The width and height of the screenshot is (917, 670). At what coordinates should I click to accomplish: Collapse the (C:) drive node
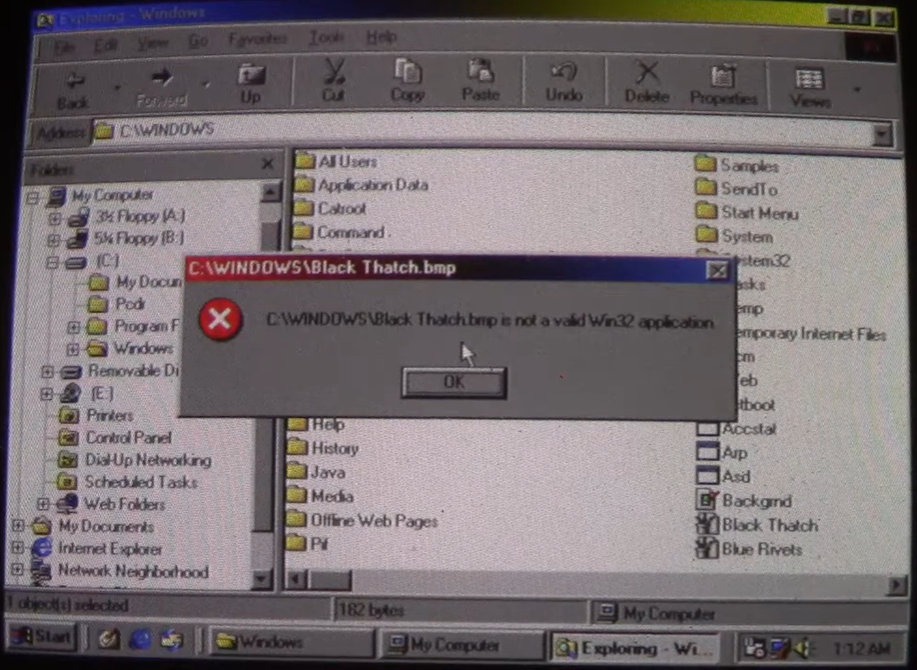pos(52,262)
